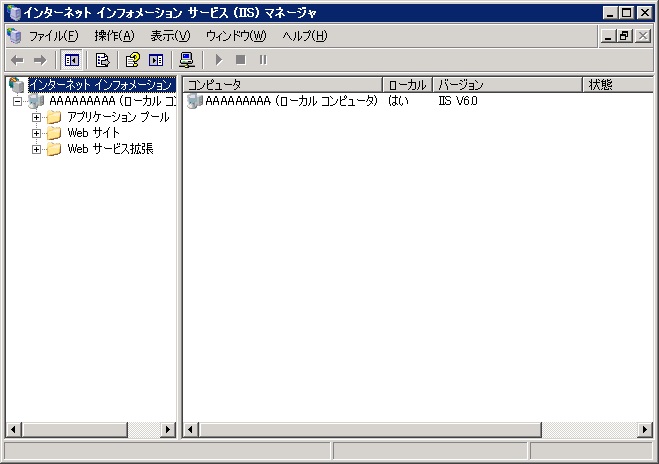Click the Show/Hide Action Pane toolbar icon
This screenshot has width=659, height=464.
pyautogui.click(x=156, y=60)
